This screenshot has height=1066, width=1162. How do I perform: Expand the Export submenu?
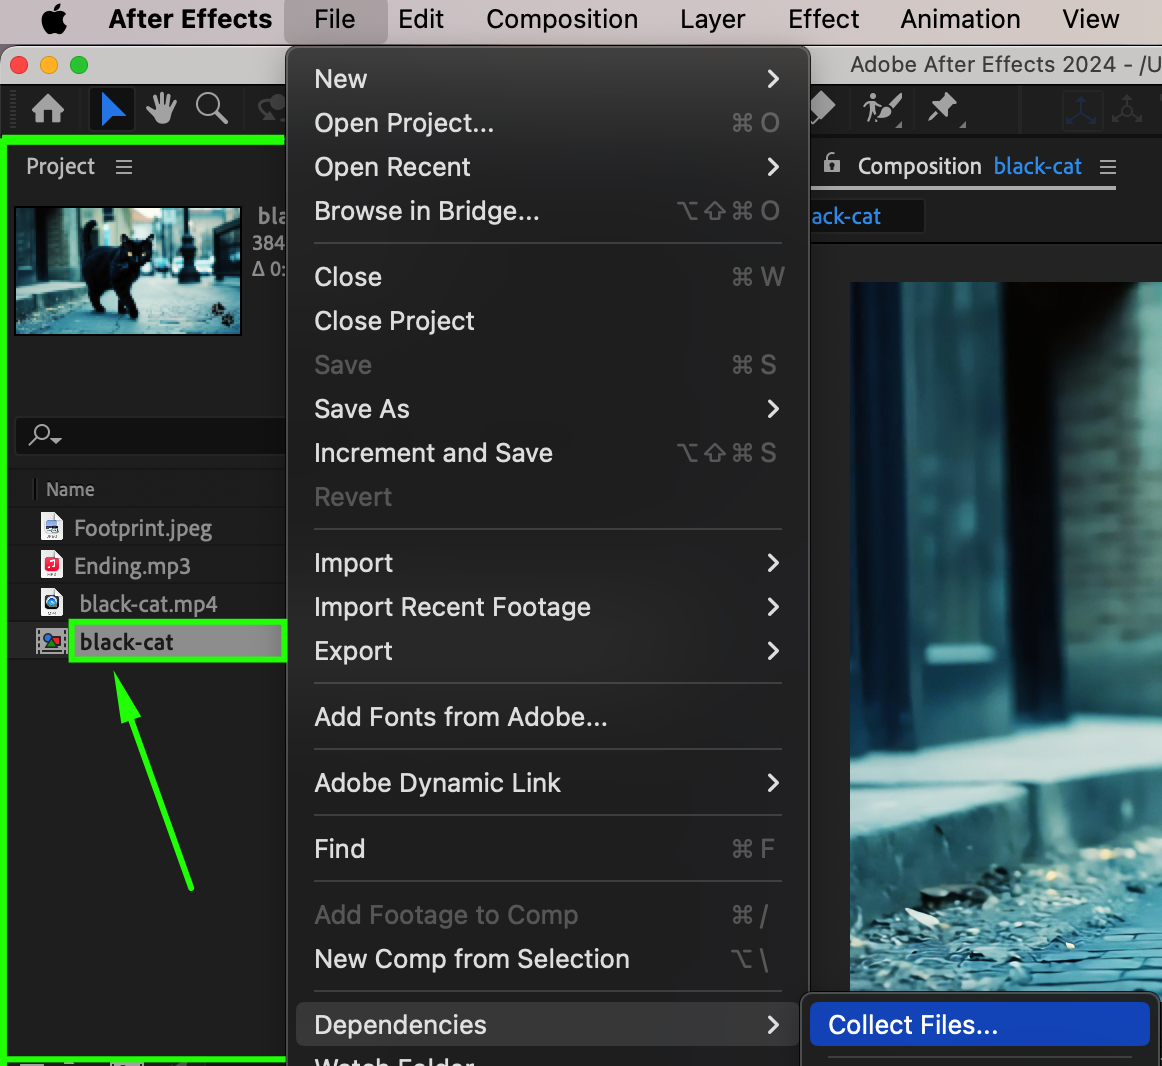pos(548,651)
